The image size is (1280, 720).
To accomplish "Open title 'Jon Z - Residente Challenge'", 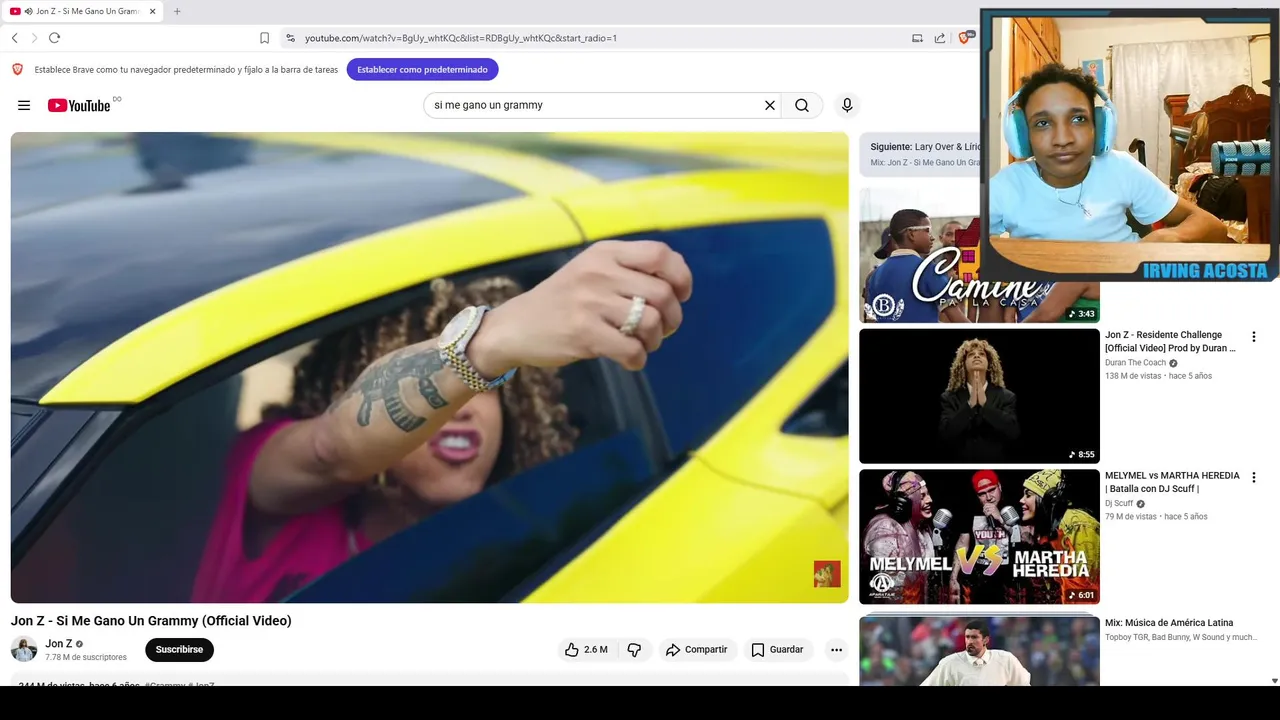I will point(1170,341).
